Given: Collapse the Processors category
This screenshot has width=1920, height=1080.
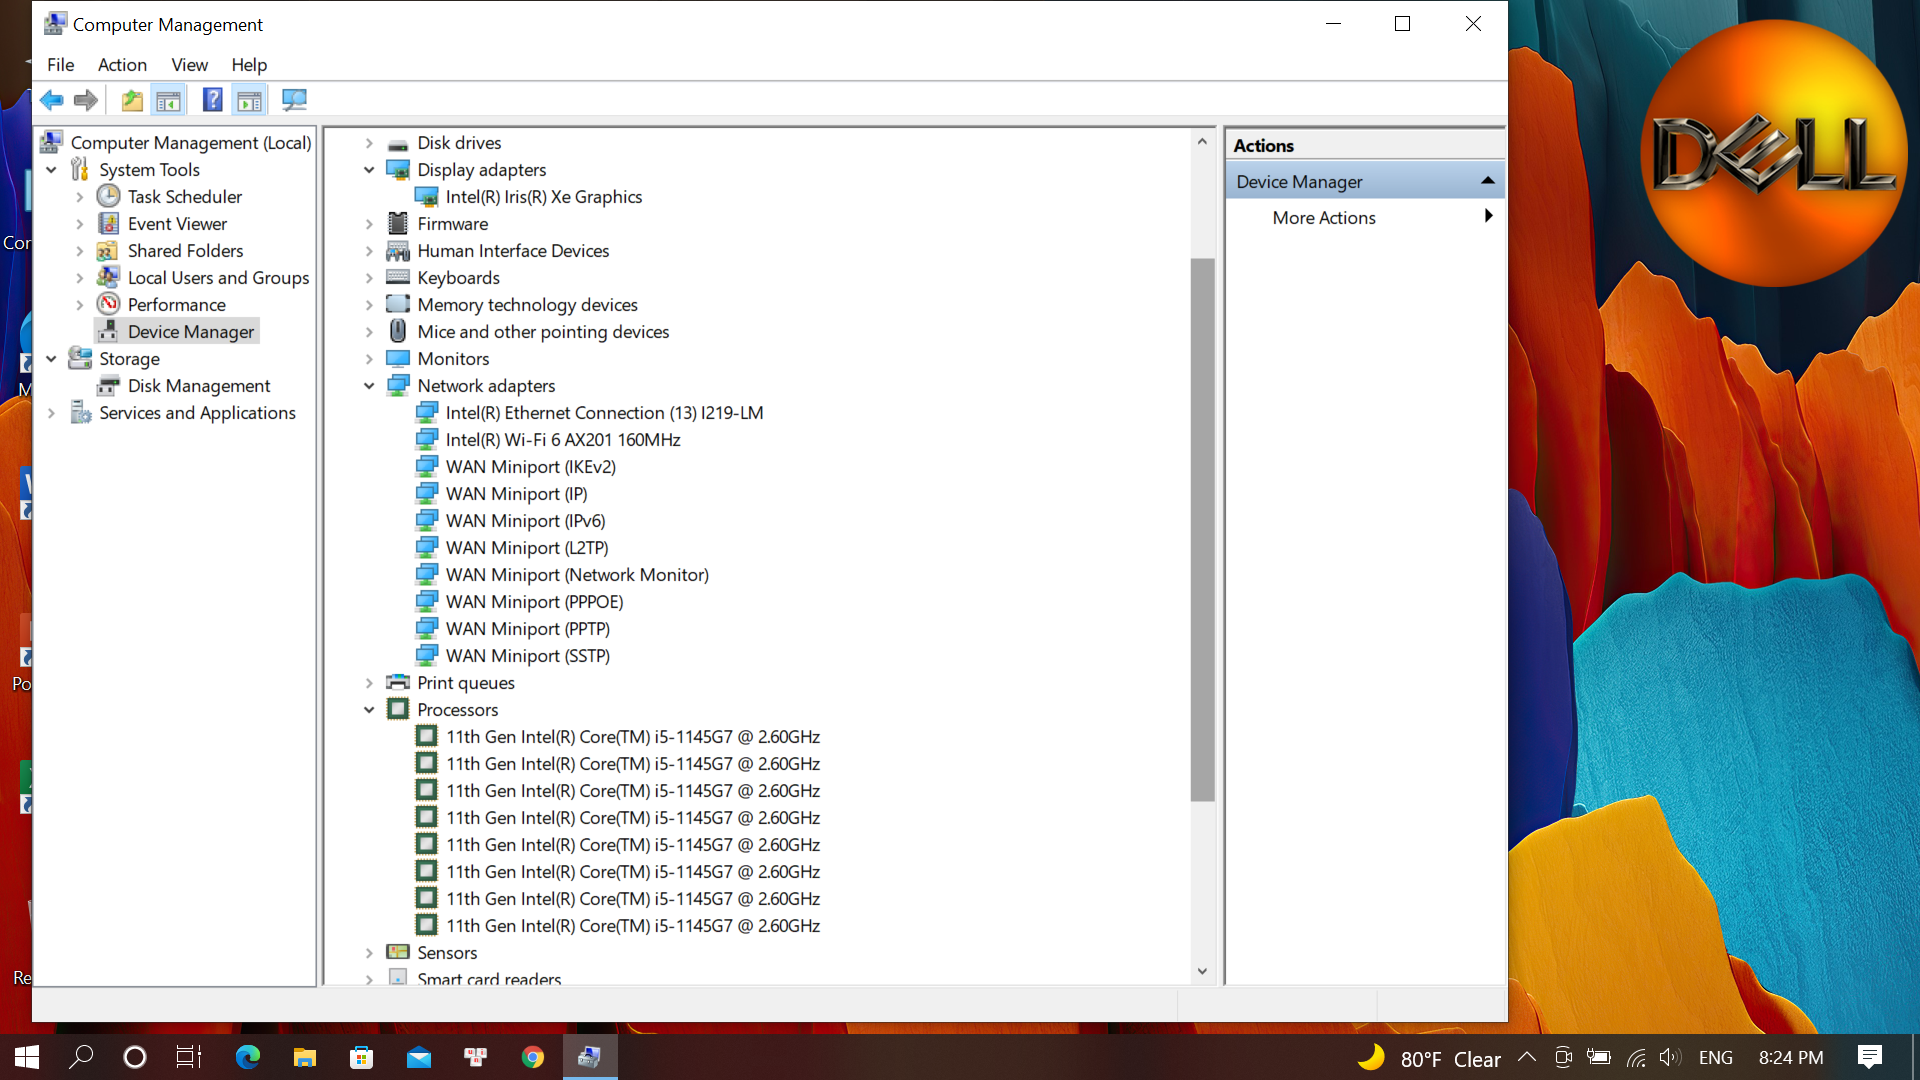Looking at the screenshot, I should pos(369,710).
